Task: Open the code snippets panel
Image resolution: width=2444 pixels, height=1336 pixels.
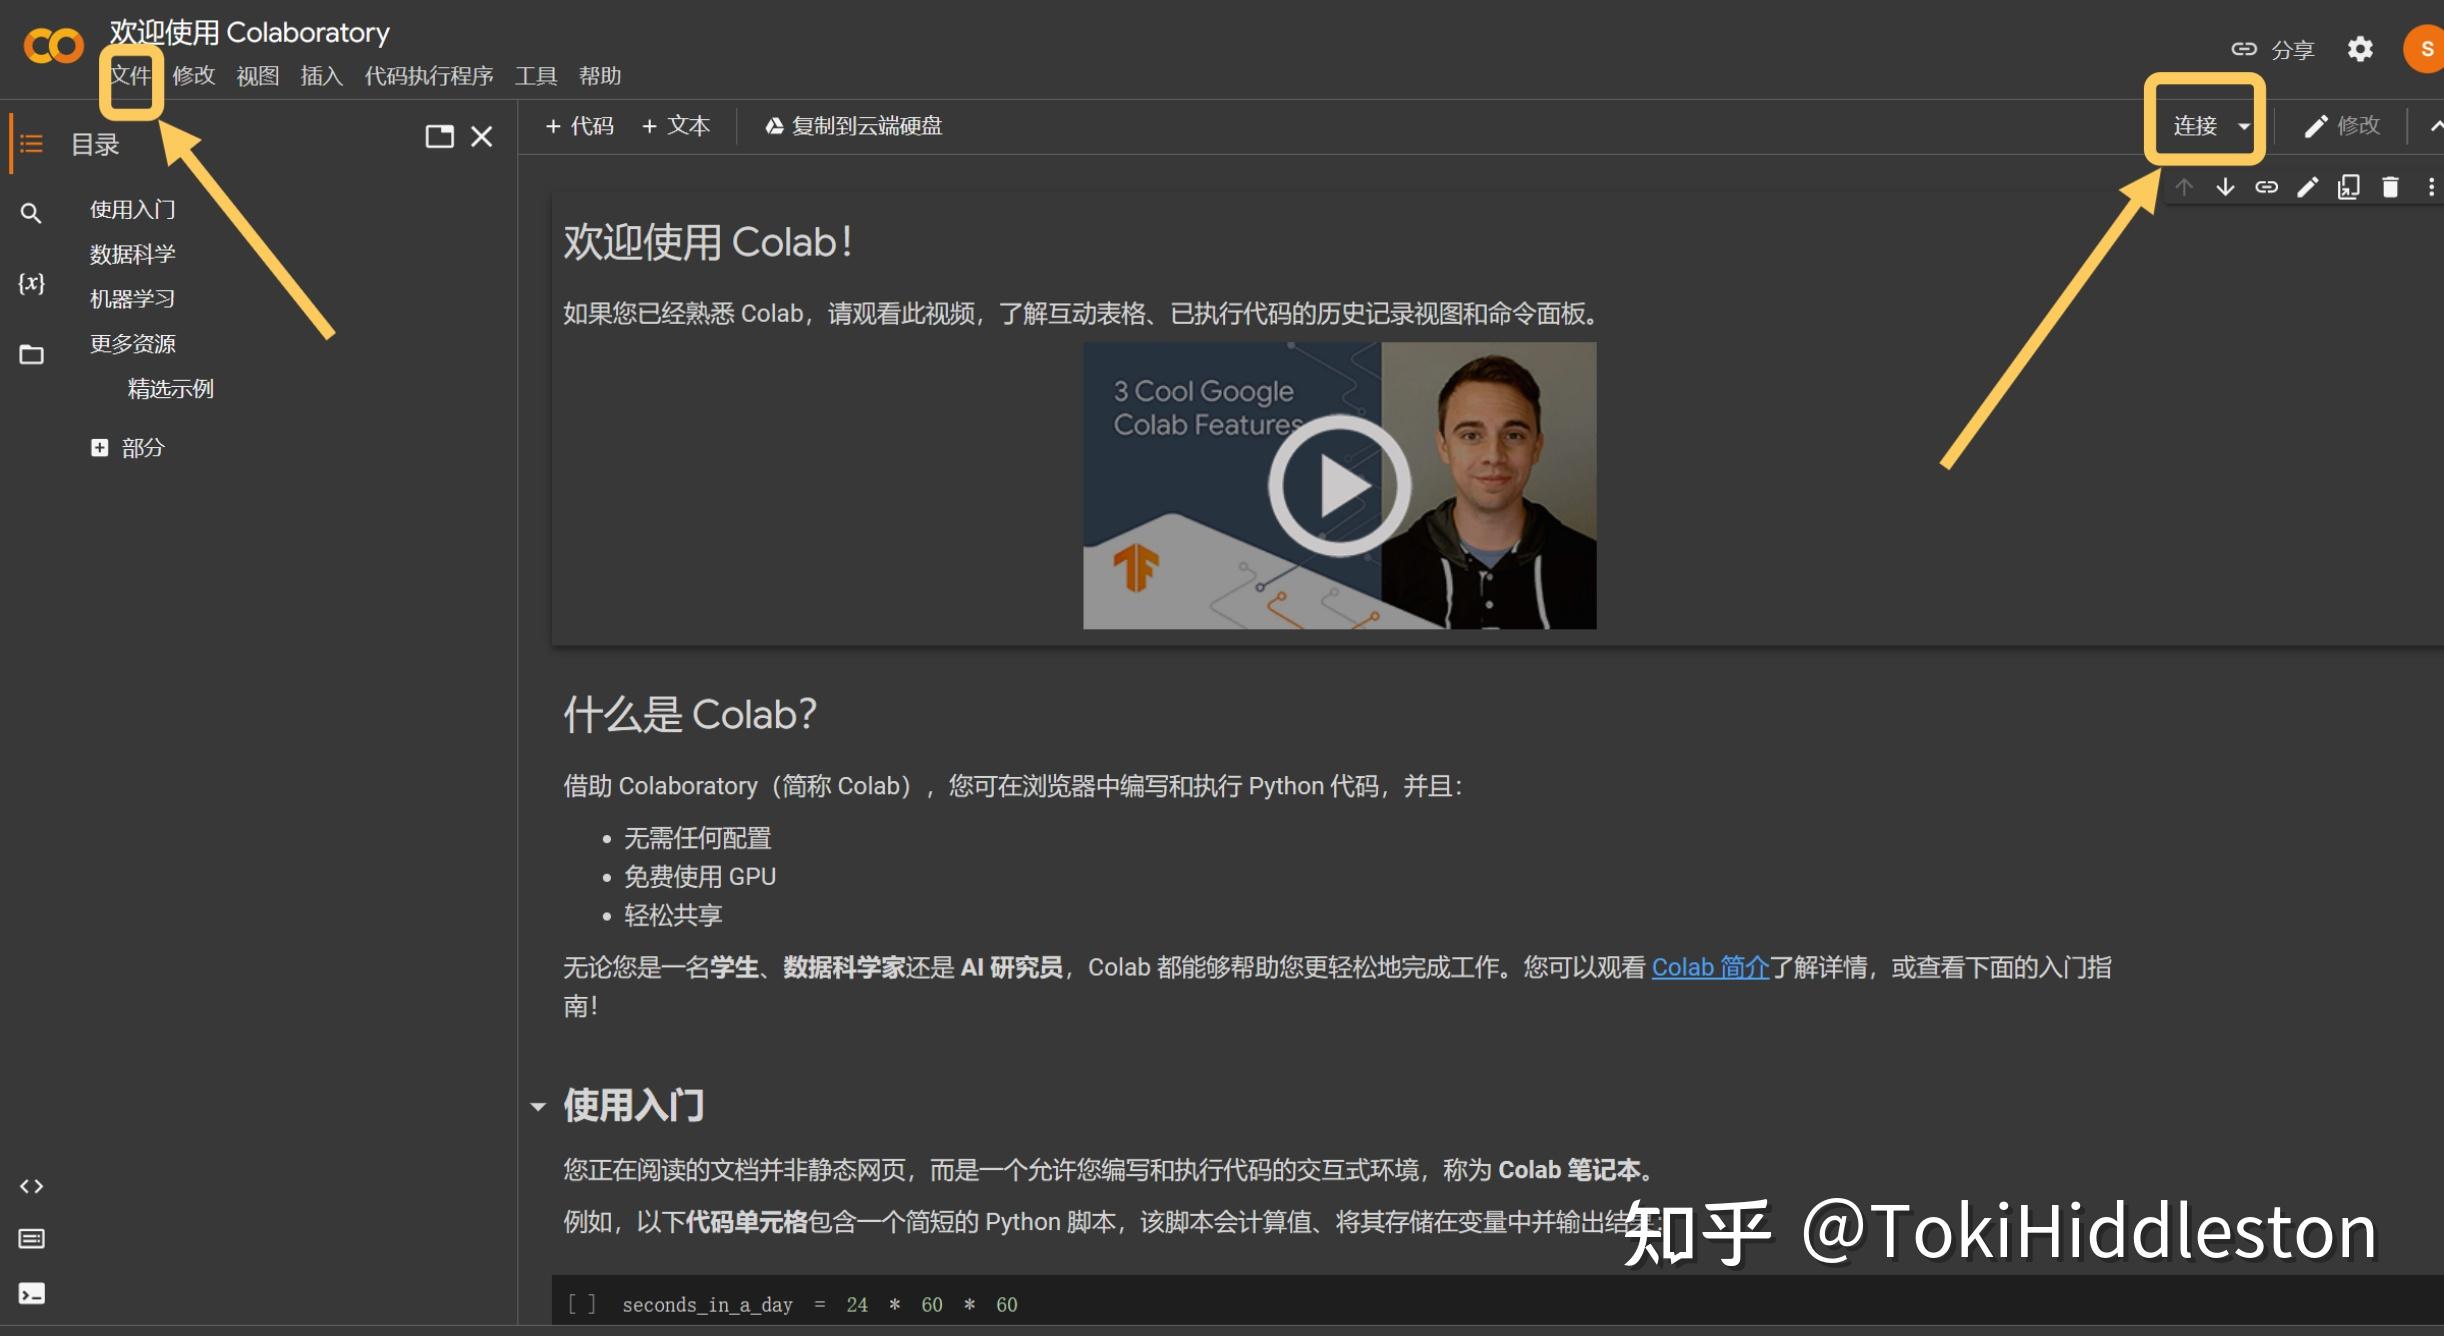Action: 31,1186
